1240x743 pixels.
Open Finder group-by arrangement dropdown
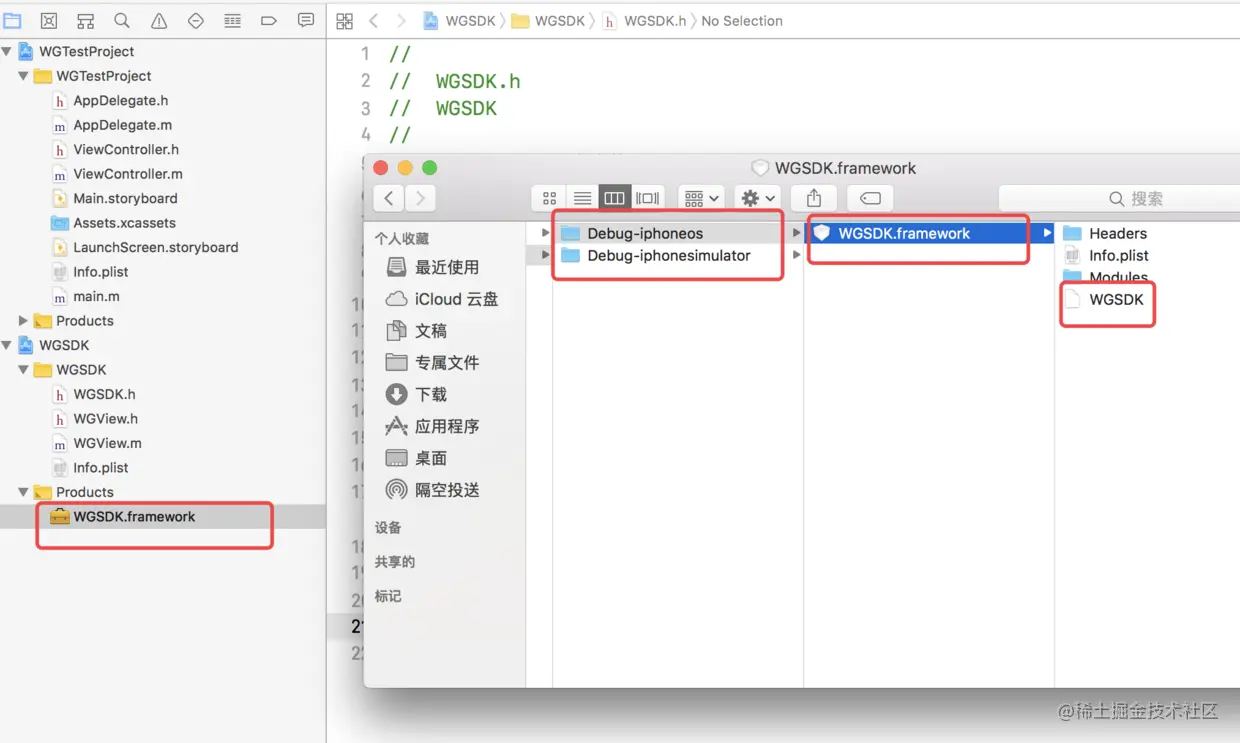tap(701, 198)
